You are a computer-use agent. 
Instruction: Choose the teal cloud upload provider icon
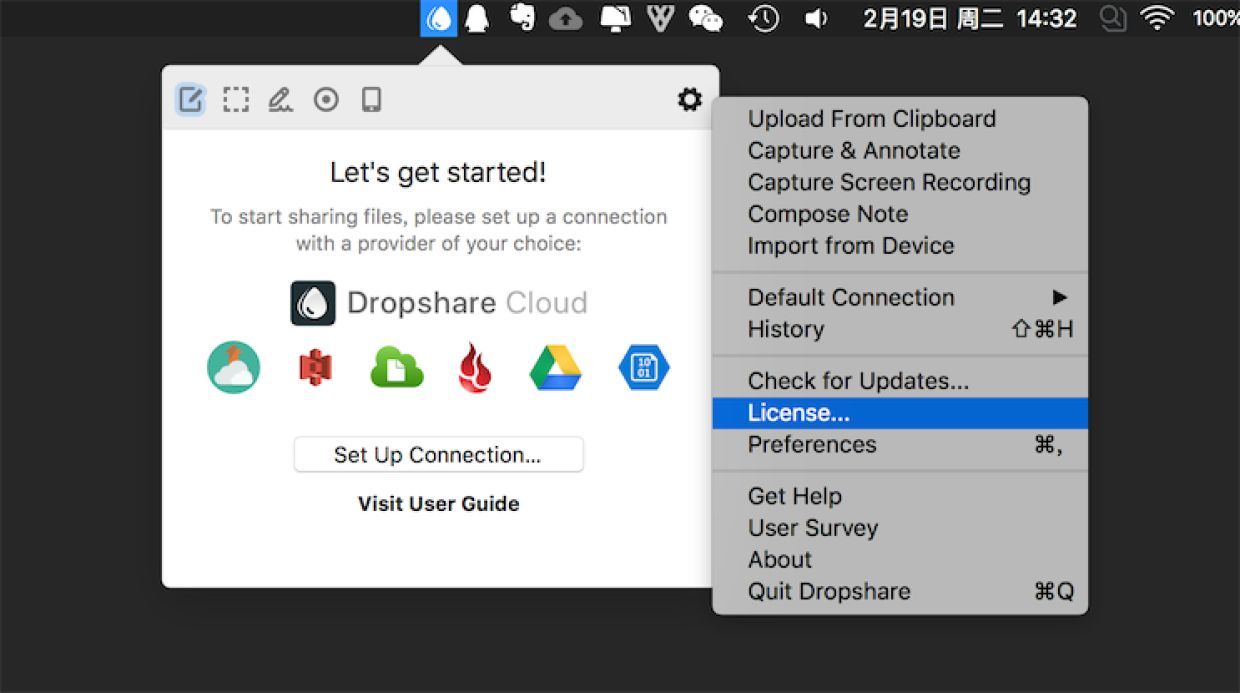[234, 367]
